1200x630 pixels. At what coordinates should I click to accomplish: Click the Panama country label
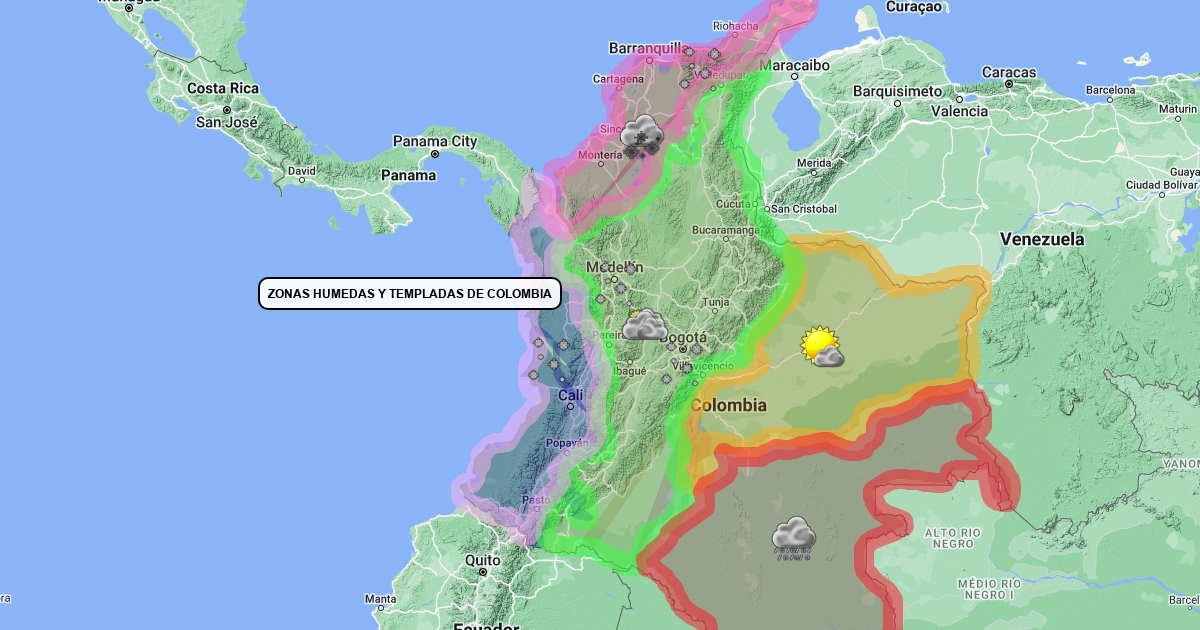pyautogui.click(x=408, y=175)
